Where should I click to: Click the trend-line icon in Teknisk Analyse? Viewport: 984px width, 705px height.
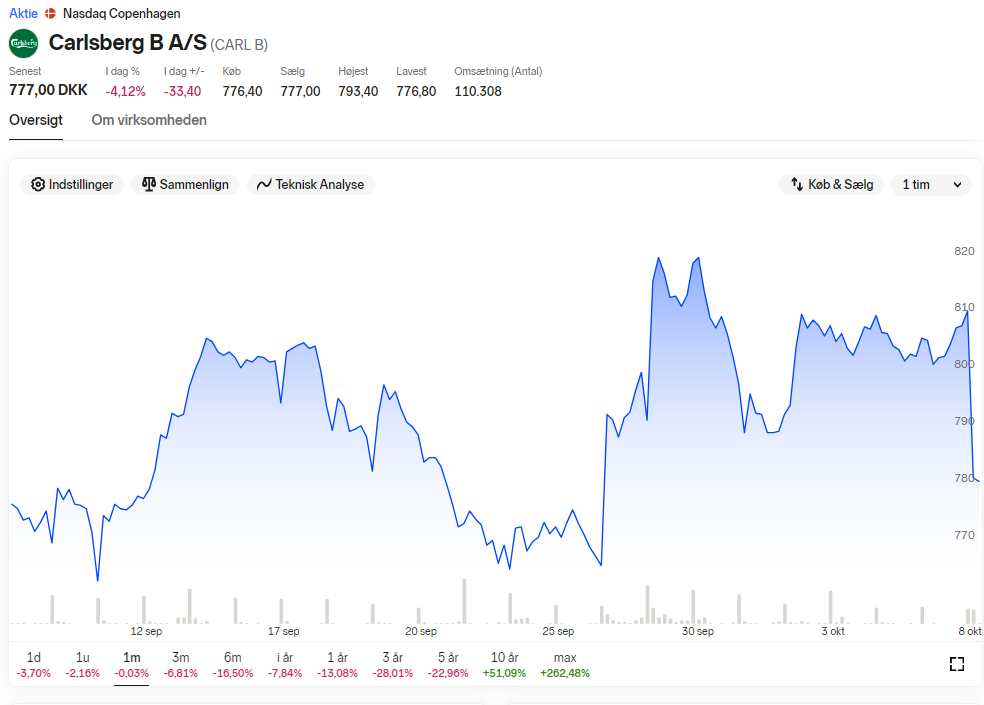264,185
